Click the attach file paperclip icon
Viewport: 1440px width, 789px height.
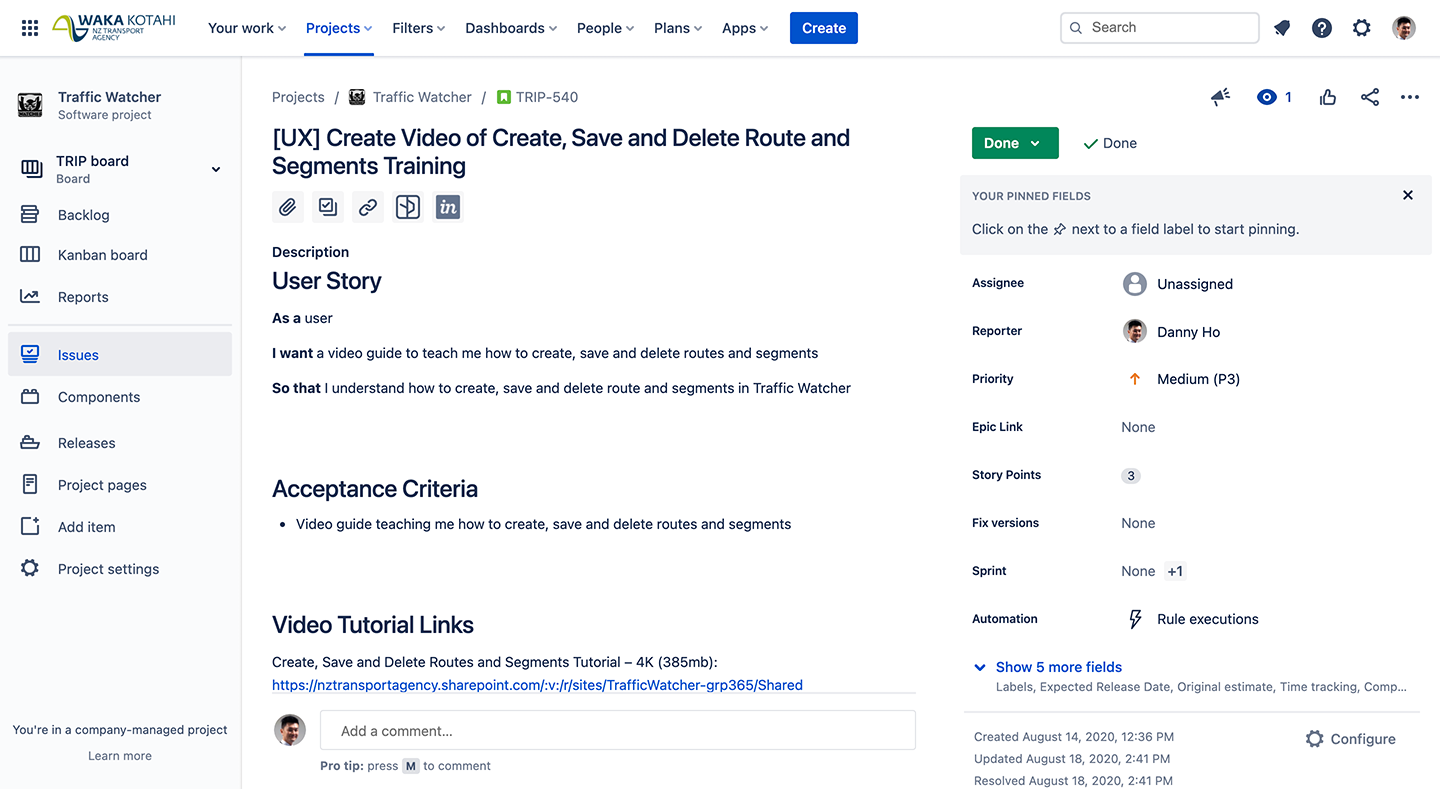pyautogui.click(x=288, y=207)
